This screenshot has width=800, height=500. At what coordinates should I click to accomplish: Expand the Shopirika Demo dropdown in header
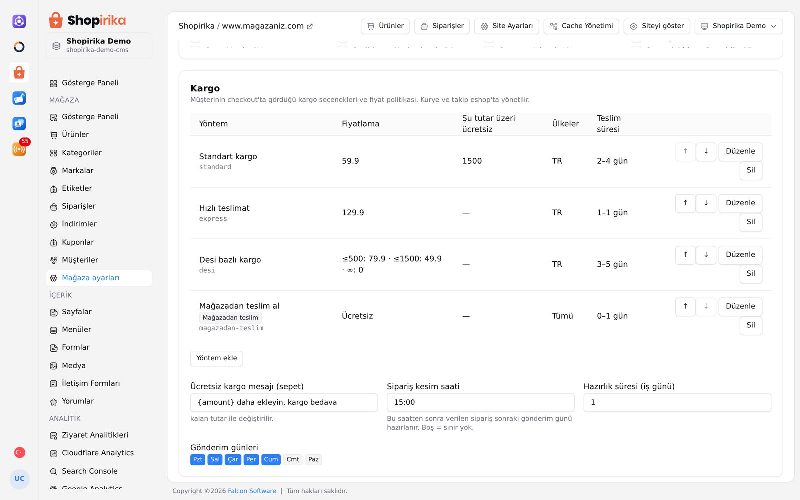point(738,26)
